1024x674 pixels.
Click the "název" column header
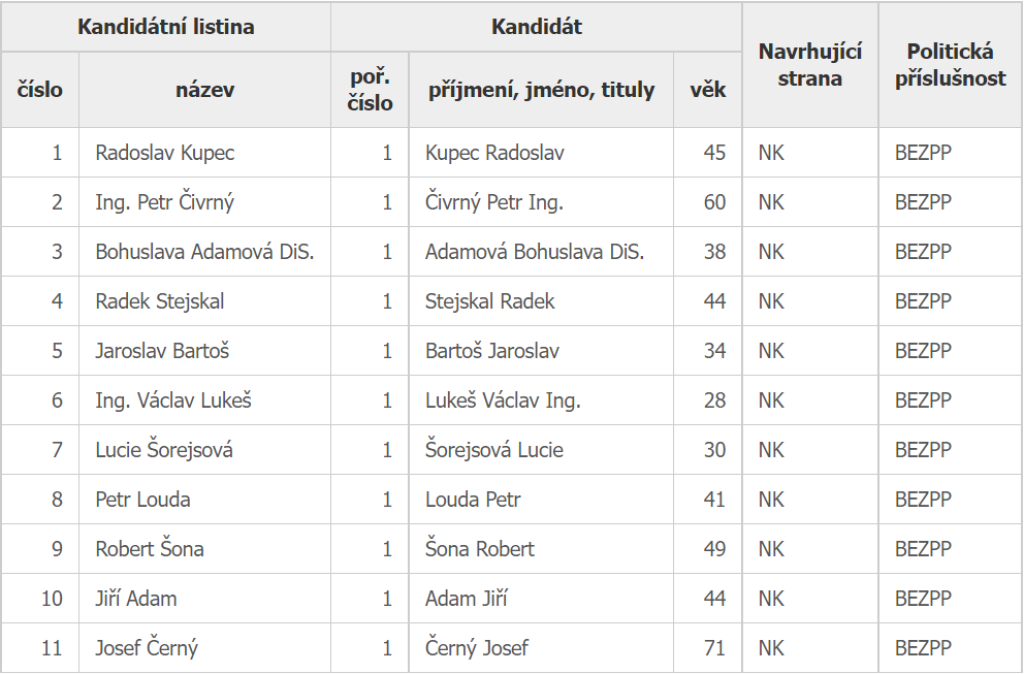[x=205, y=90]
